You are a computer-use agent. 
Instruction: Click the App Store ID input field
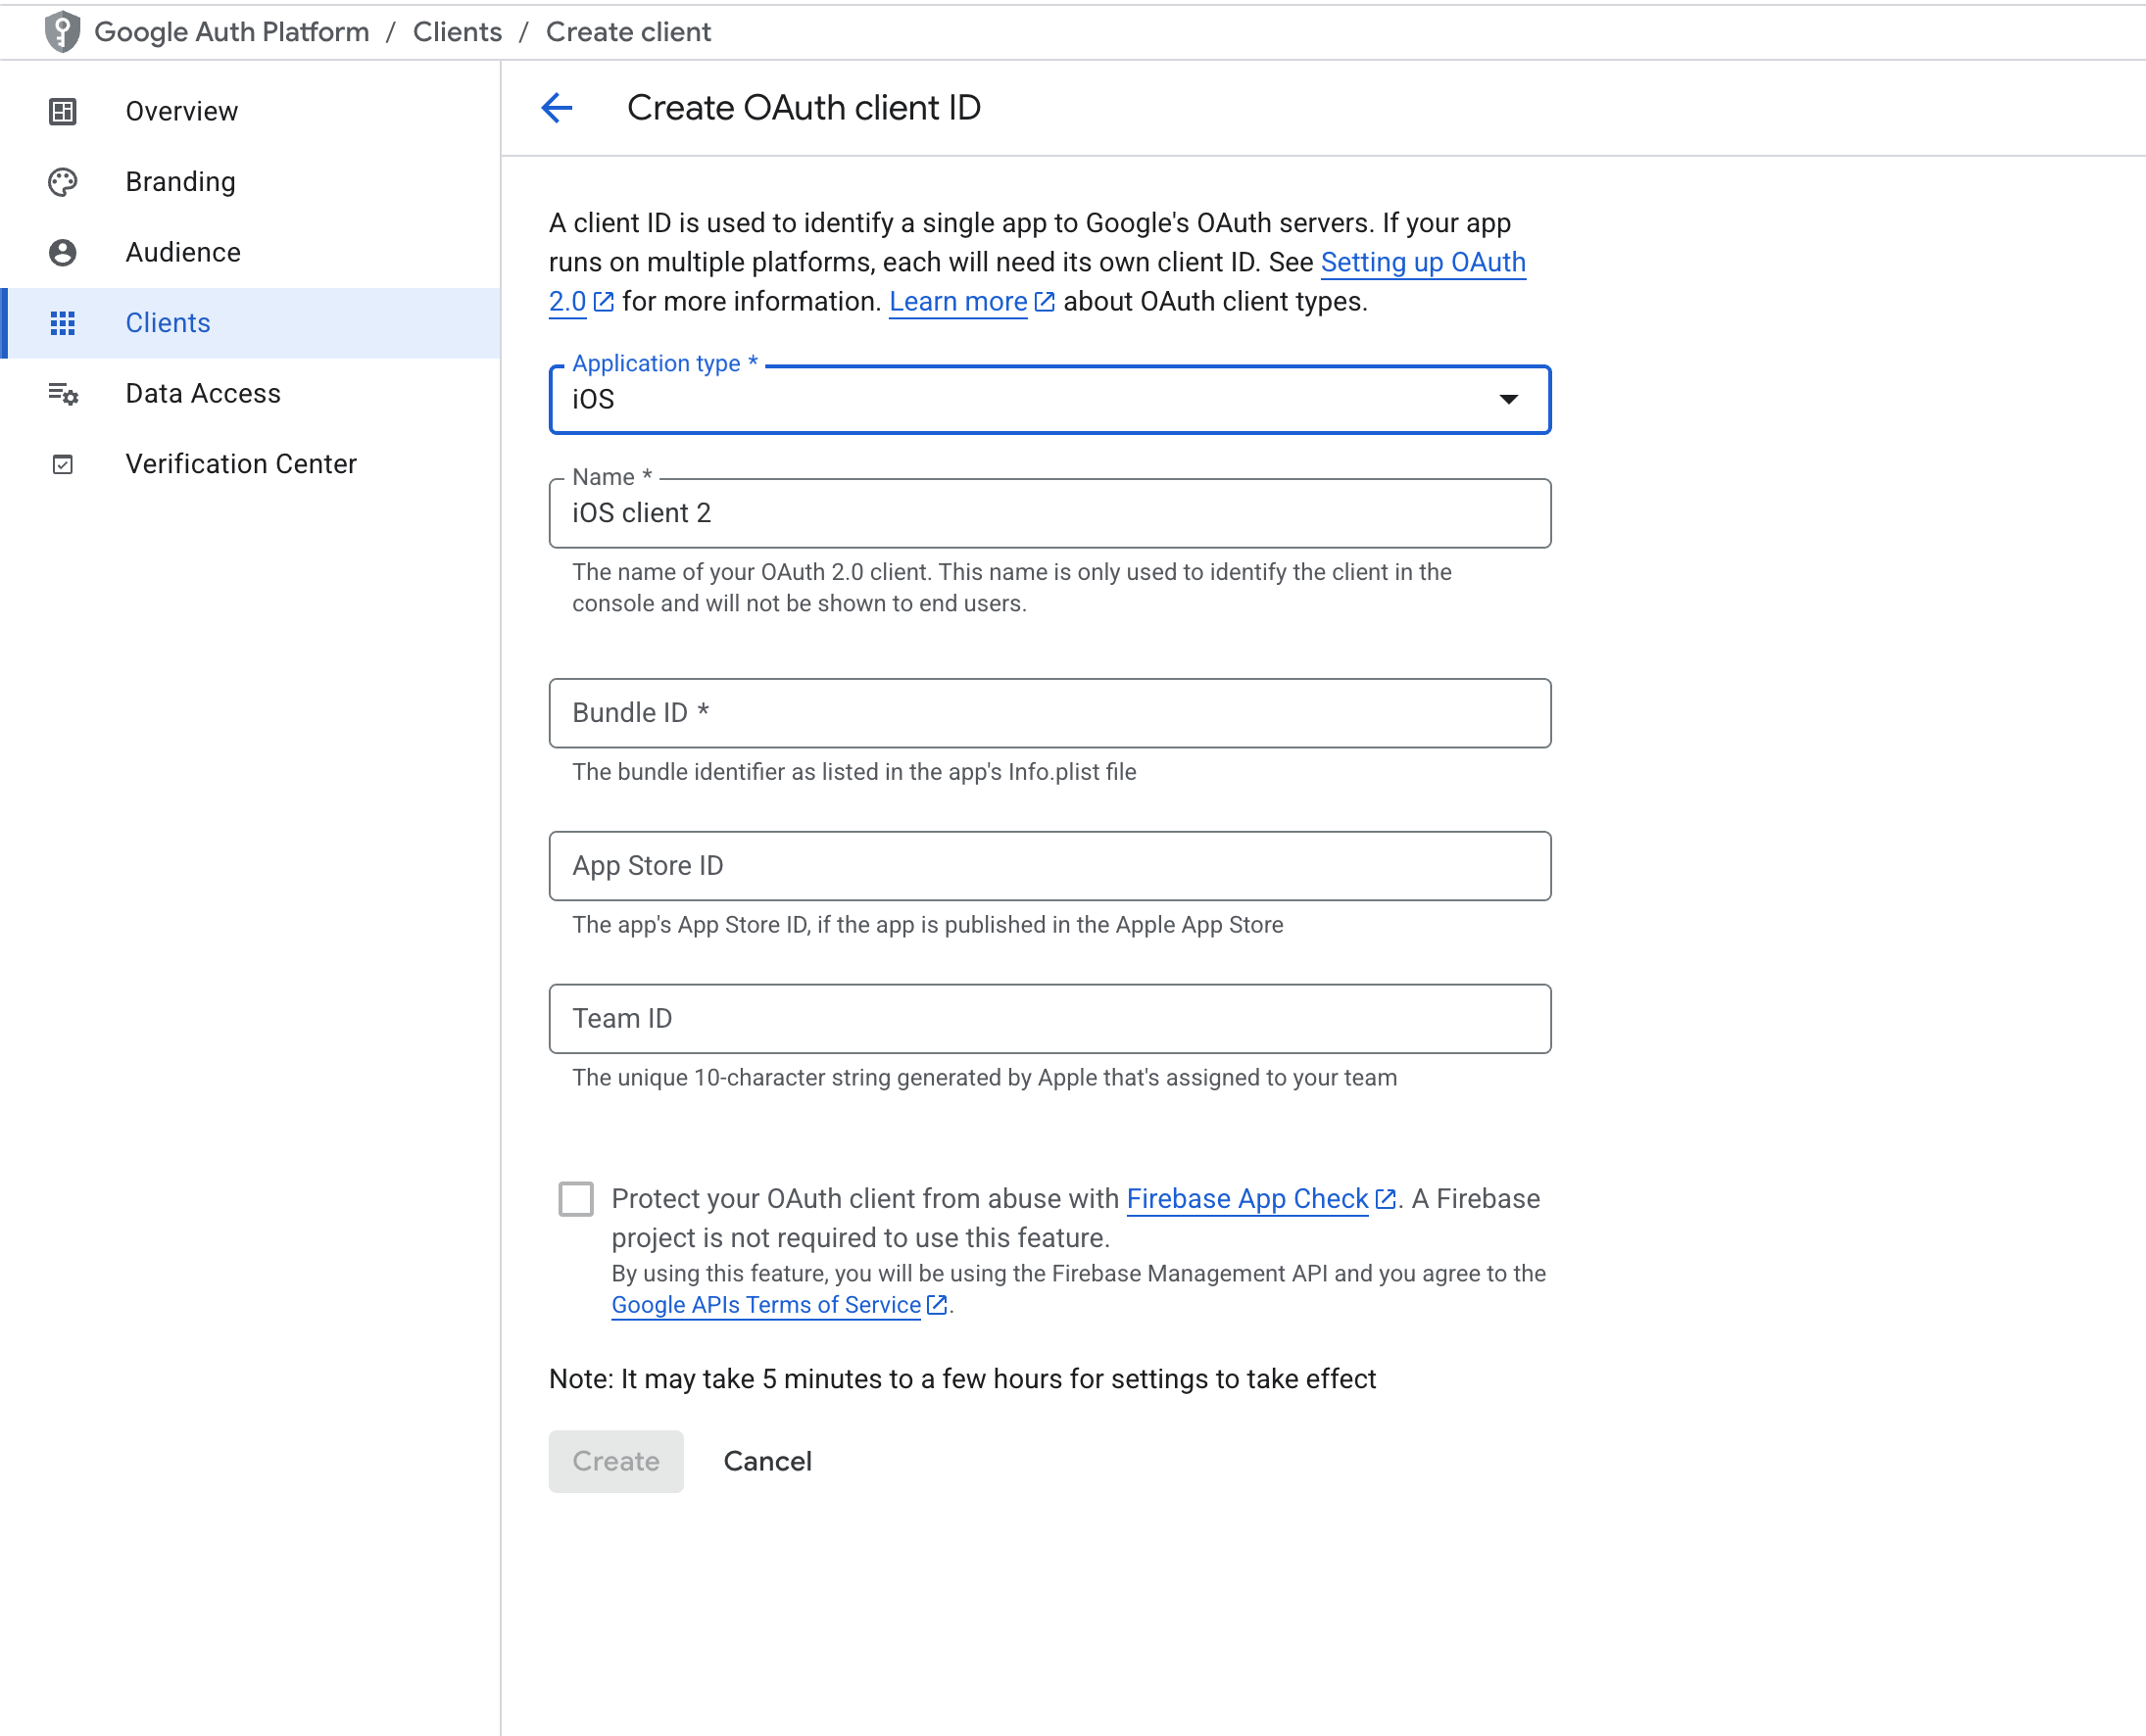point(1049,866)
